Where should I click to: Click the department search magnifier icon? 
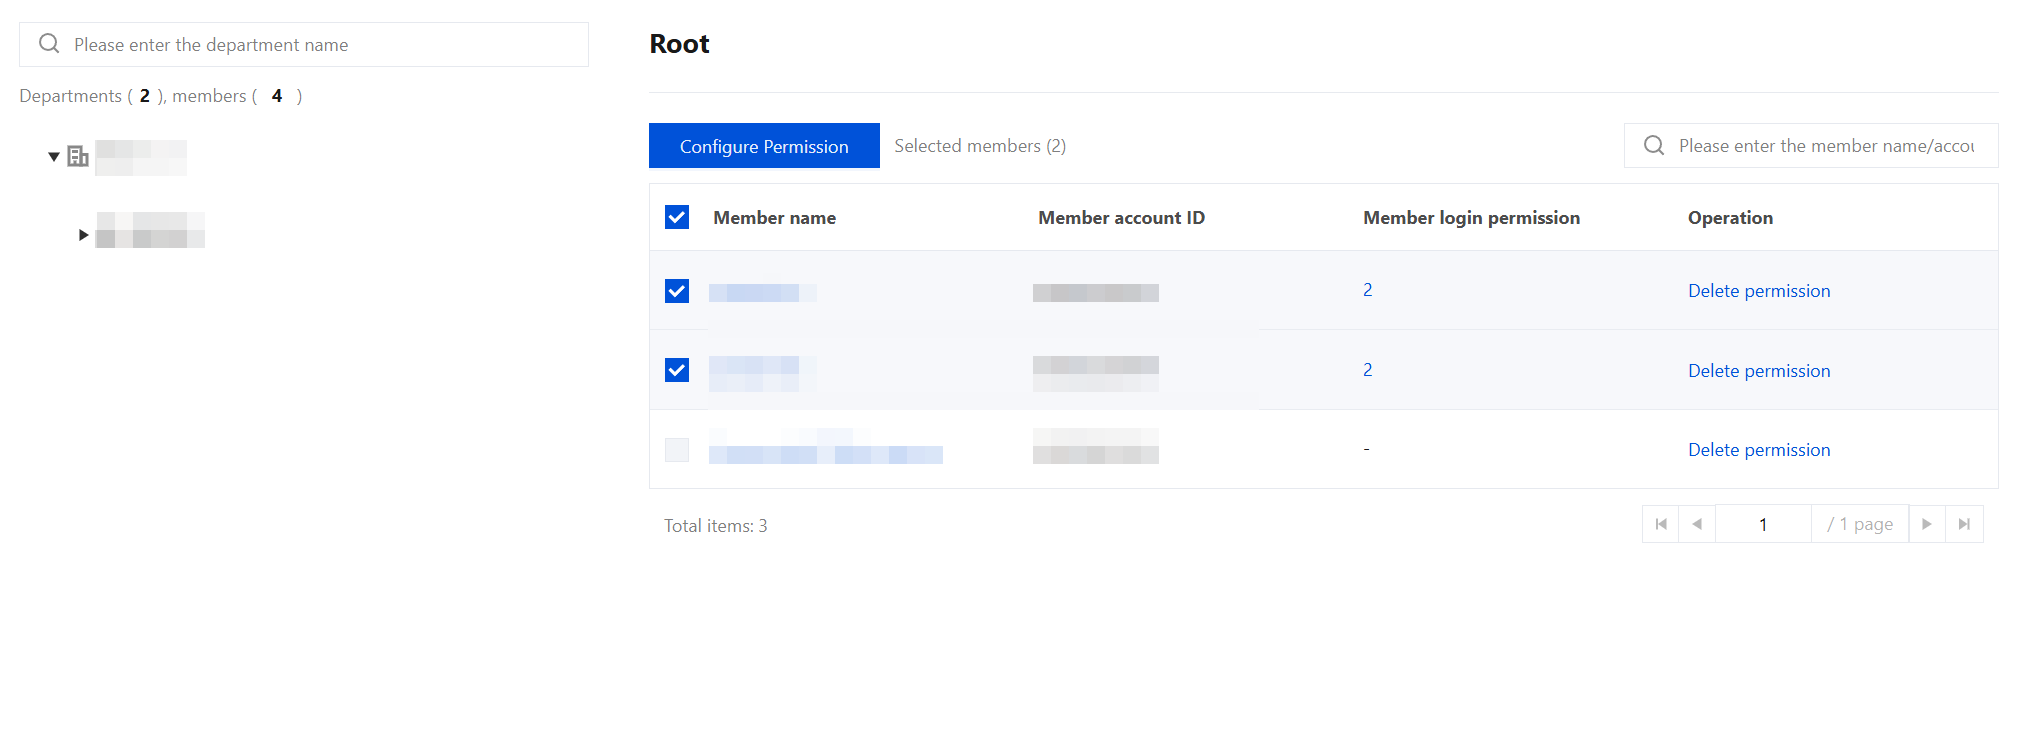pos(49,43)
